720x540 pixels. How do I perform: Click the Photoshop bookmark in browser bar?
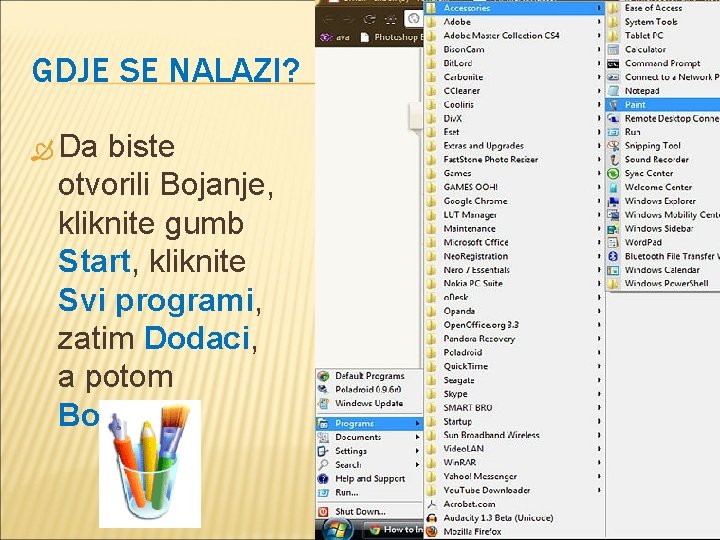(x=390, y=37)
